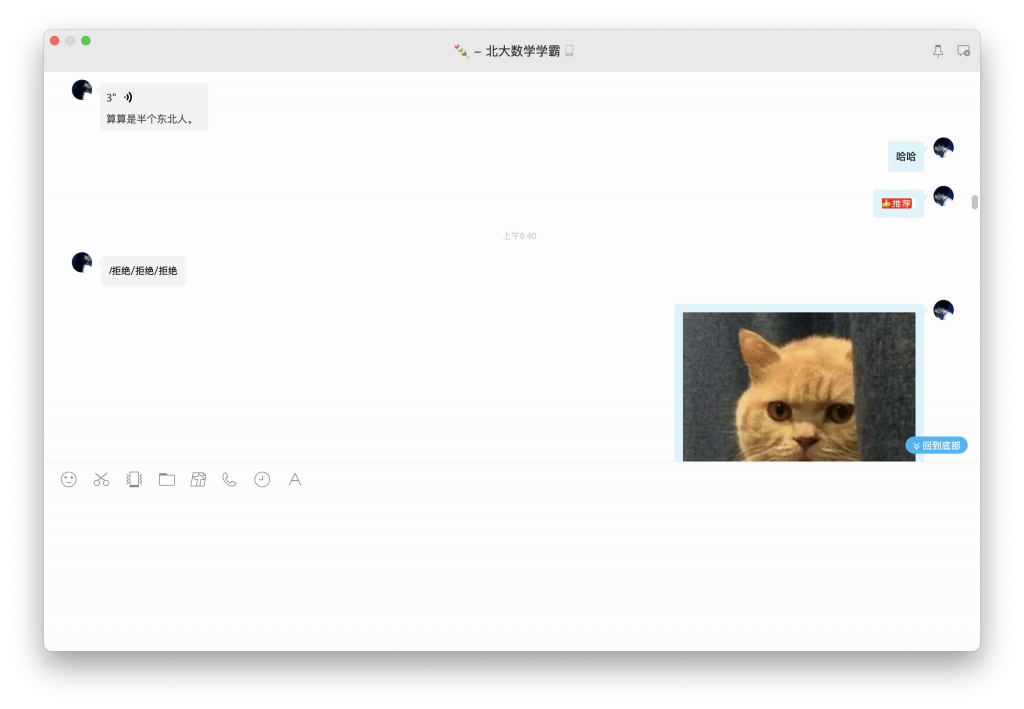Click the green macOS zoom button
This screenshot has height=709, width=1024.
point(86,42)
